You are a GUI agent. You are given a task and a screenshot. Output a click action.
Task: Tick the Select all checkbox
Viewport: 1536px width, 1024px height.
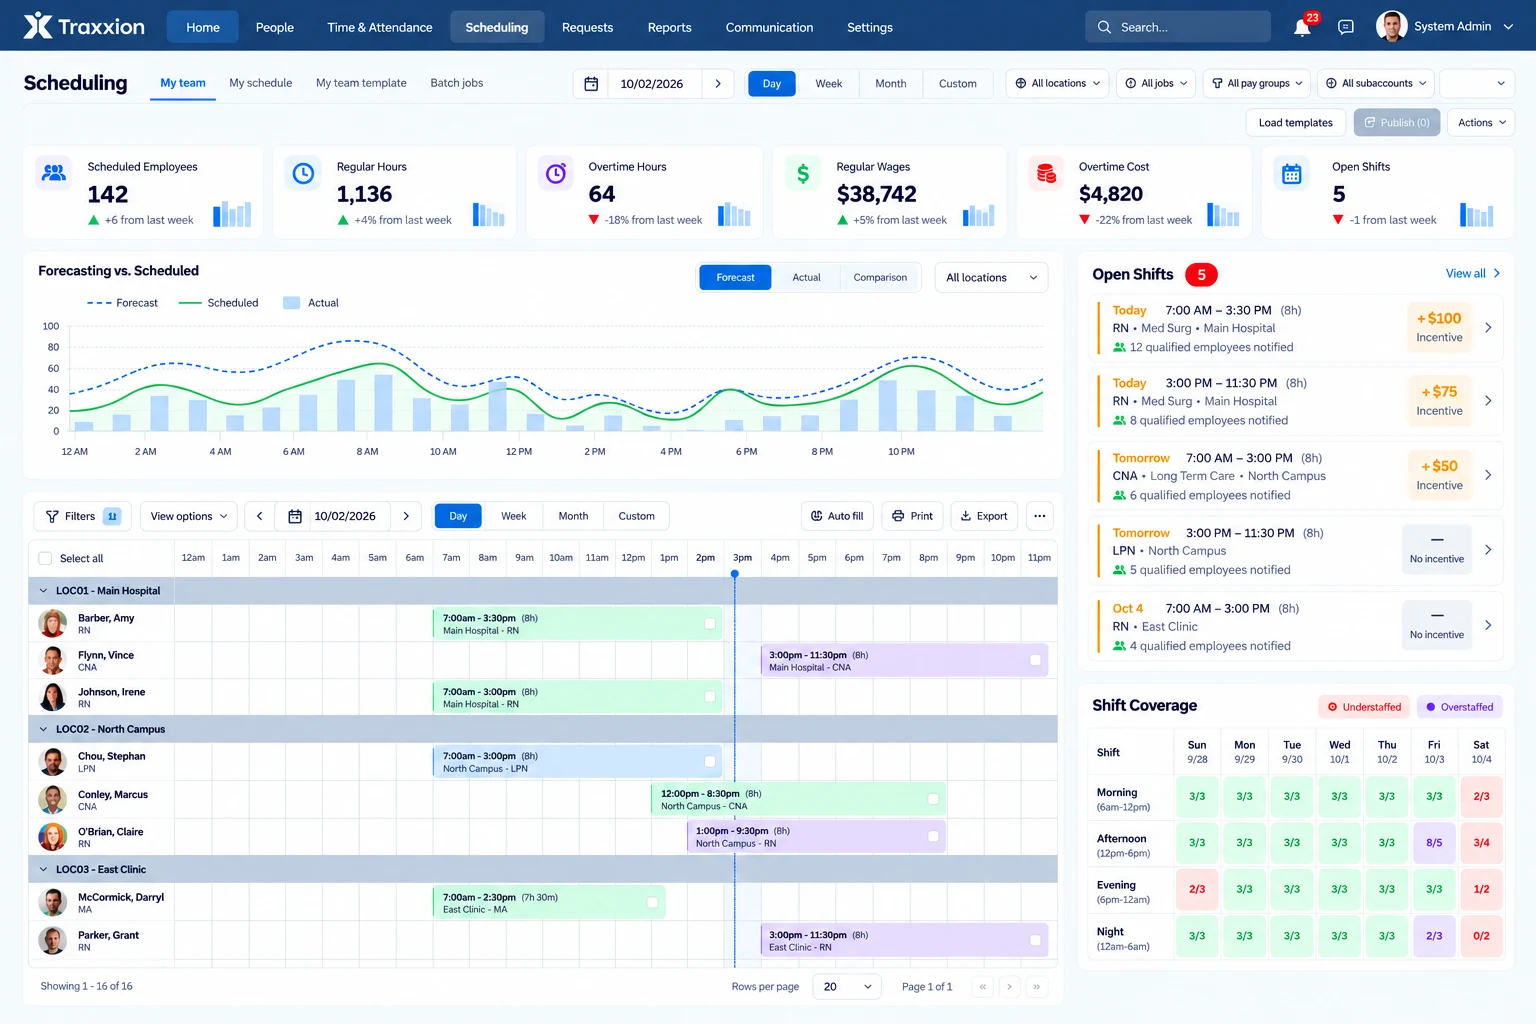(x=45, y=558)
